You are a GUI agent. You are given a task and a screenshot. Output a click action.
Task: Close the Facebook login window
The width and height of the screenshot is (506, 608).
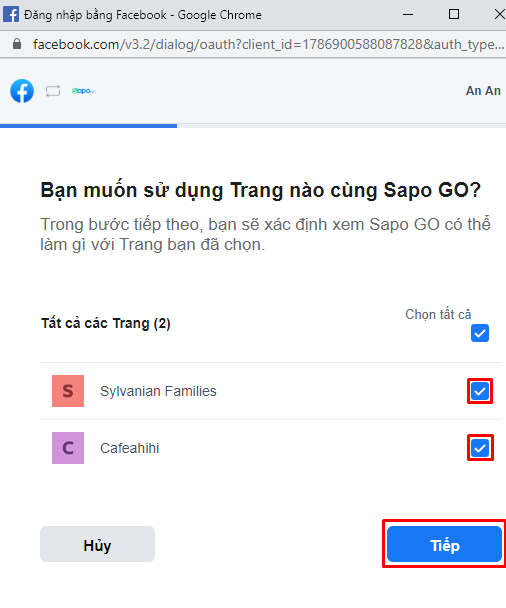[x=499, y=14]
